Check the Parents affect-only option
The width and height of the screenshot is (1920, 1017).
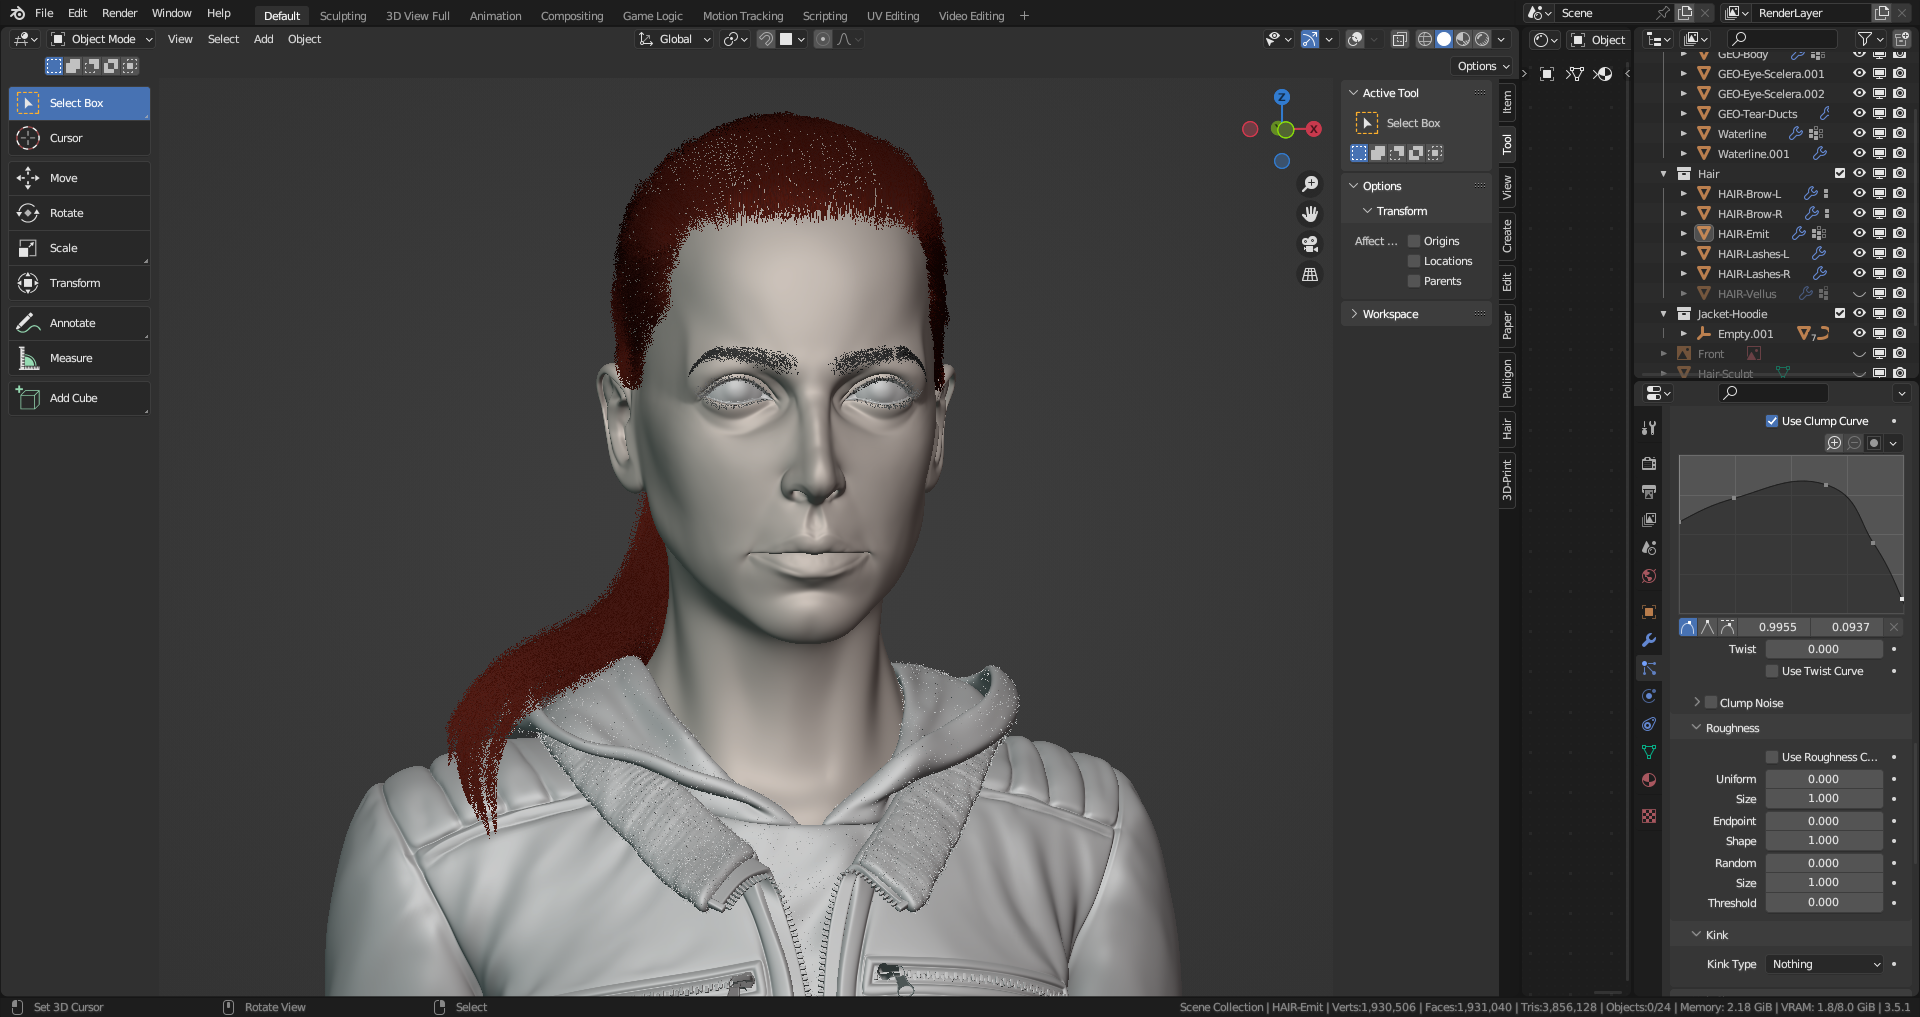[x=1414, y=281]
